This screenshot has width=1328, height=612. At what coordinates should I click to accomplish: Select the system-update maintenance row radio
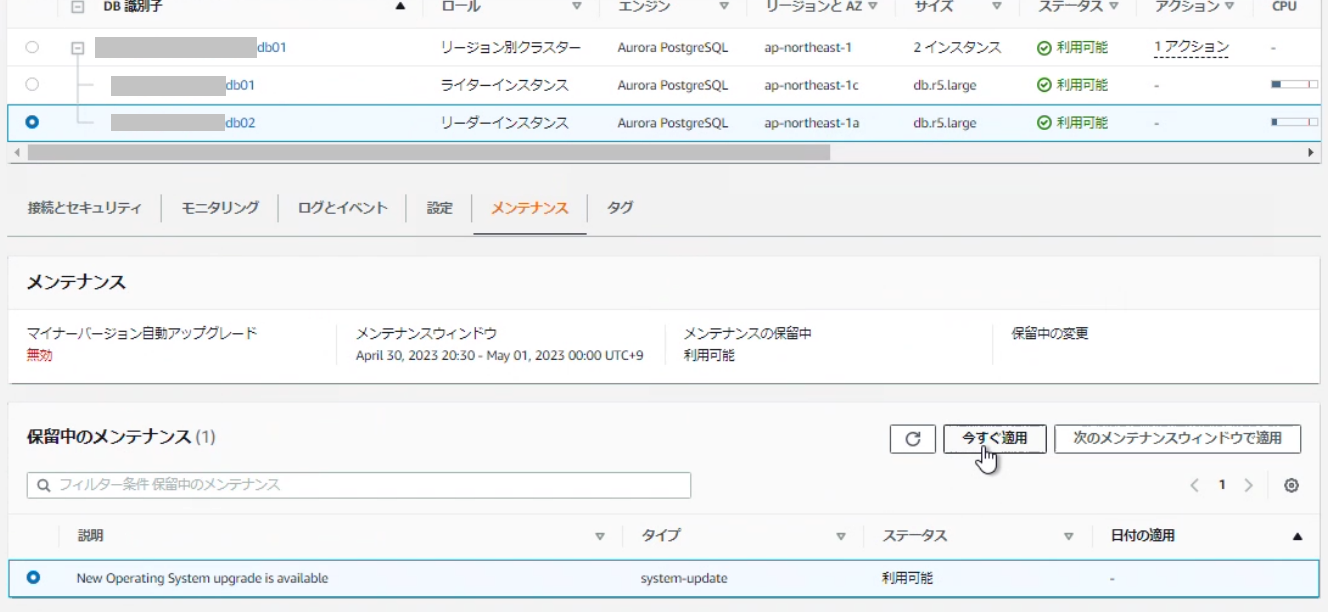pos(33,578)
